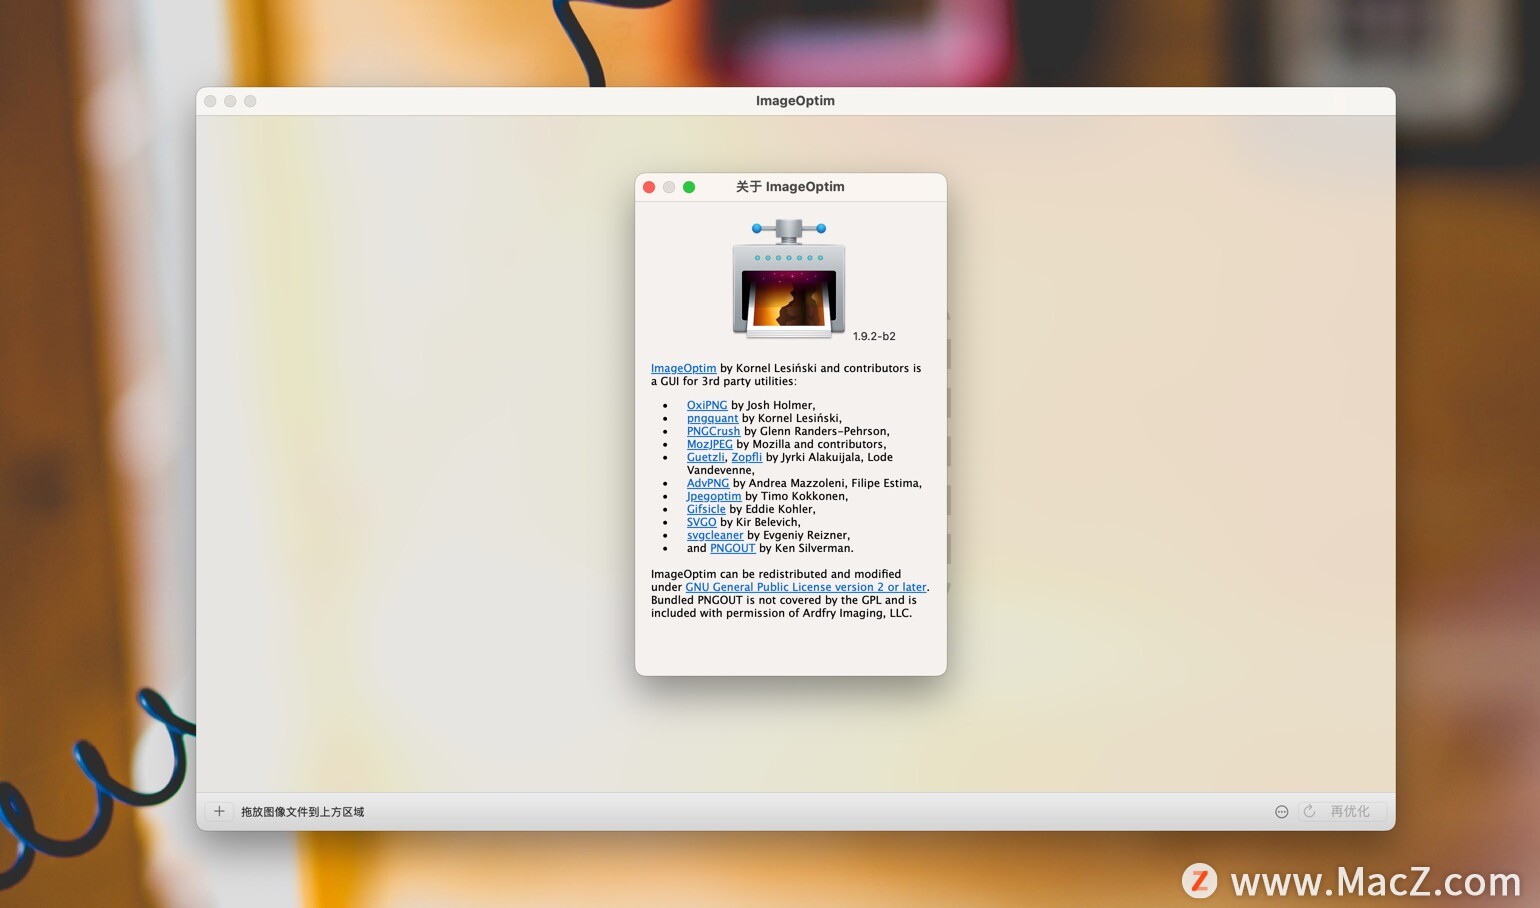Open the Guetzli link
Screen dimensions: 1540x908
pos(705,457)
